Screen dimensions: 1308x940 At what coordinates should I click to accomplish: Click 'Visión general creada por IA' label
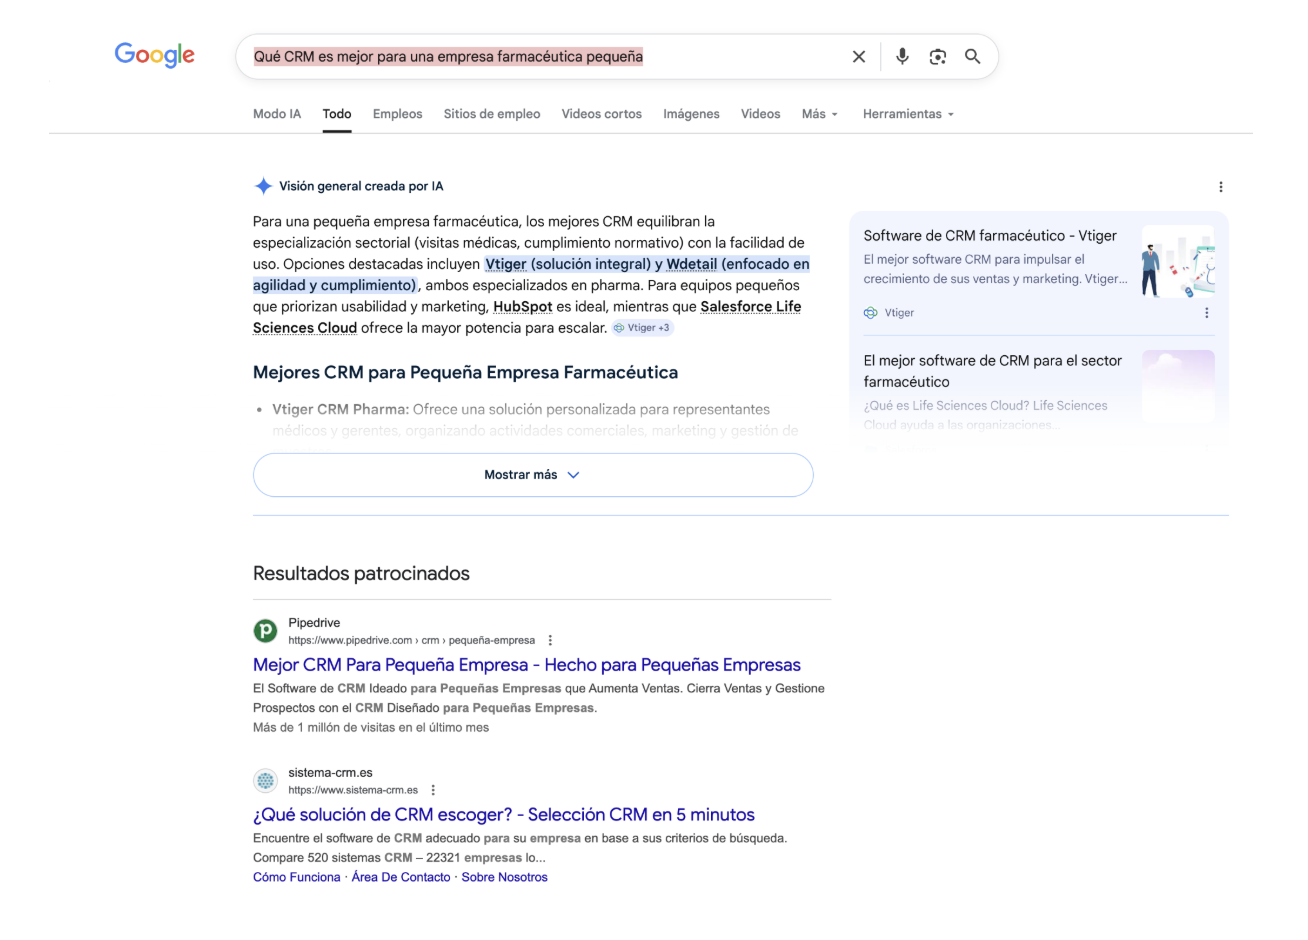[361, 186]
